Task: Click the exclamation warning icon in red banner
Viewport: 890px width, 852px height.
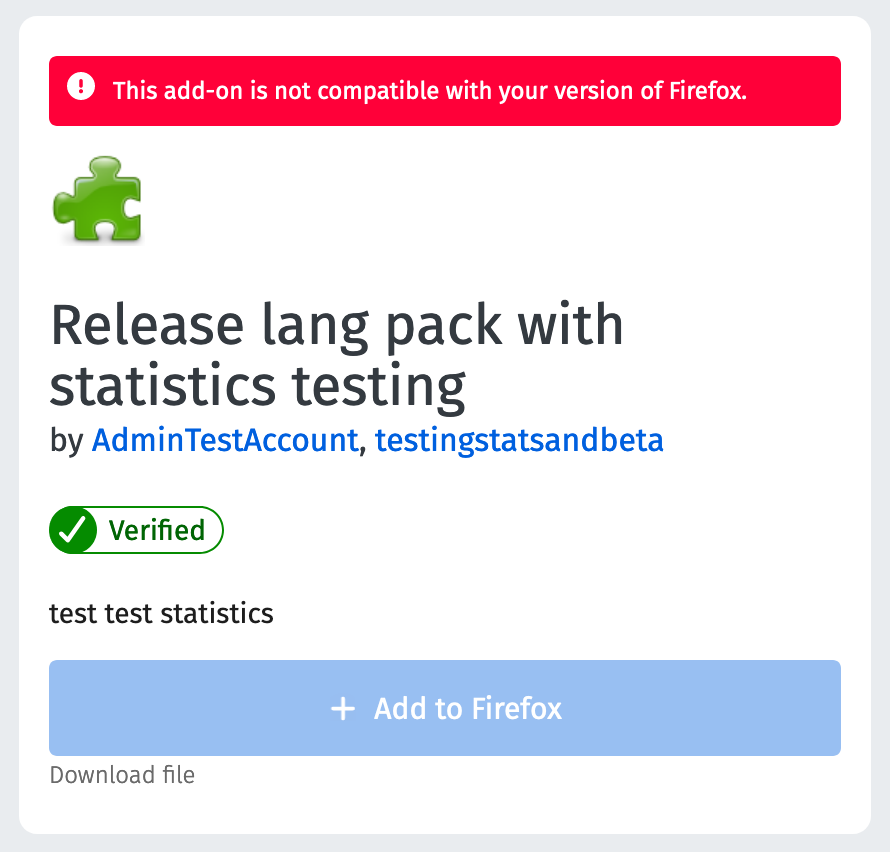Action: [81, 86]
